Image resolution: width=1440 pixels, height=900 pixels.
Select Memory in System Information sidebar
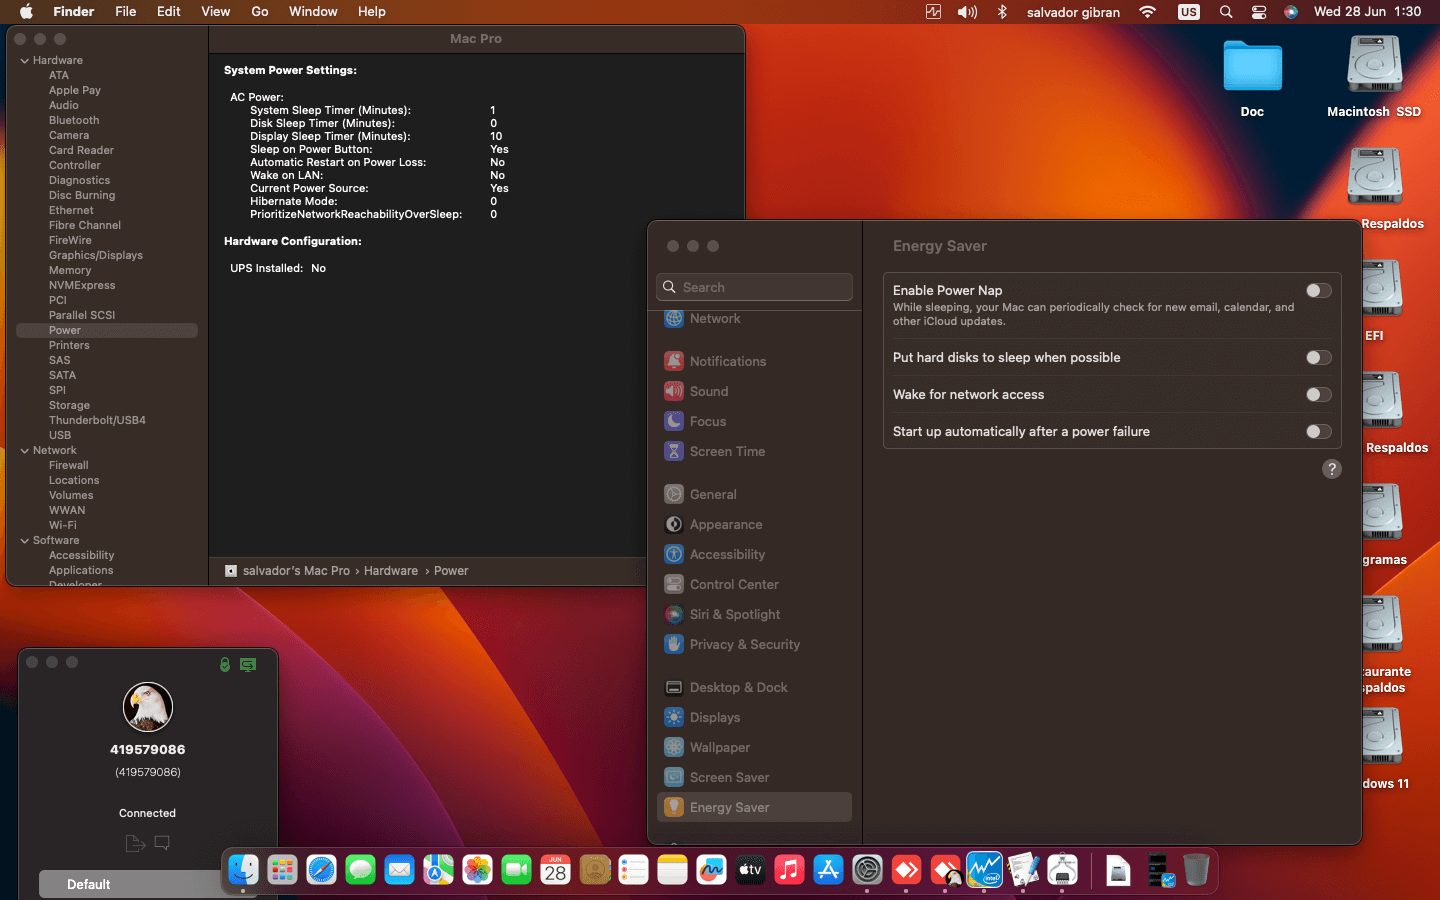(70, 270)
